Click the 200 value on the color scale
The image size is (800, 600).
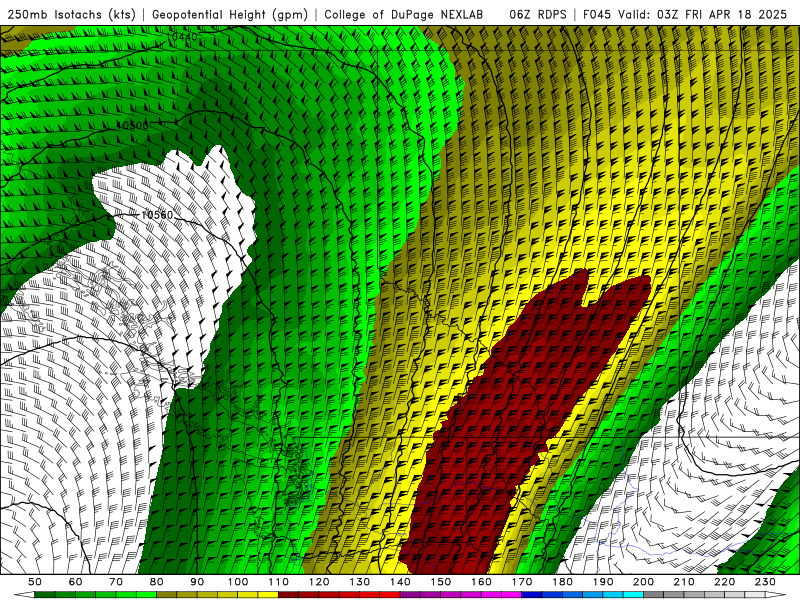643,582
